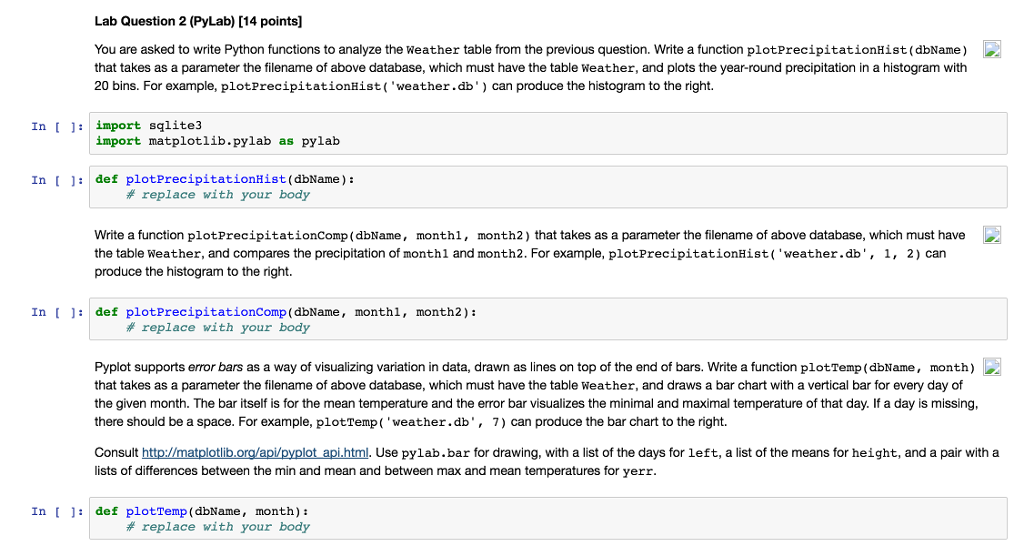Click the replace-with-your-body comment in plotTemp cell
Screen dimensions: 1024x556
point(218,527)
